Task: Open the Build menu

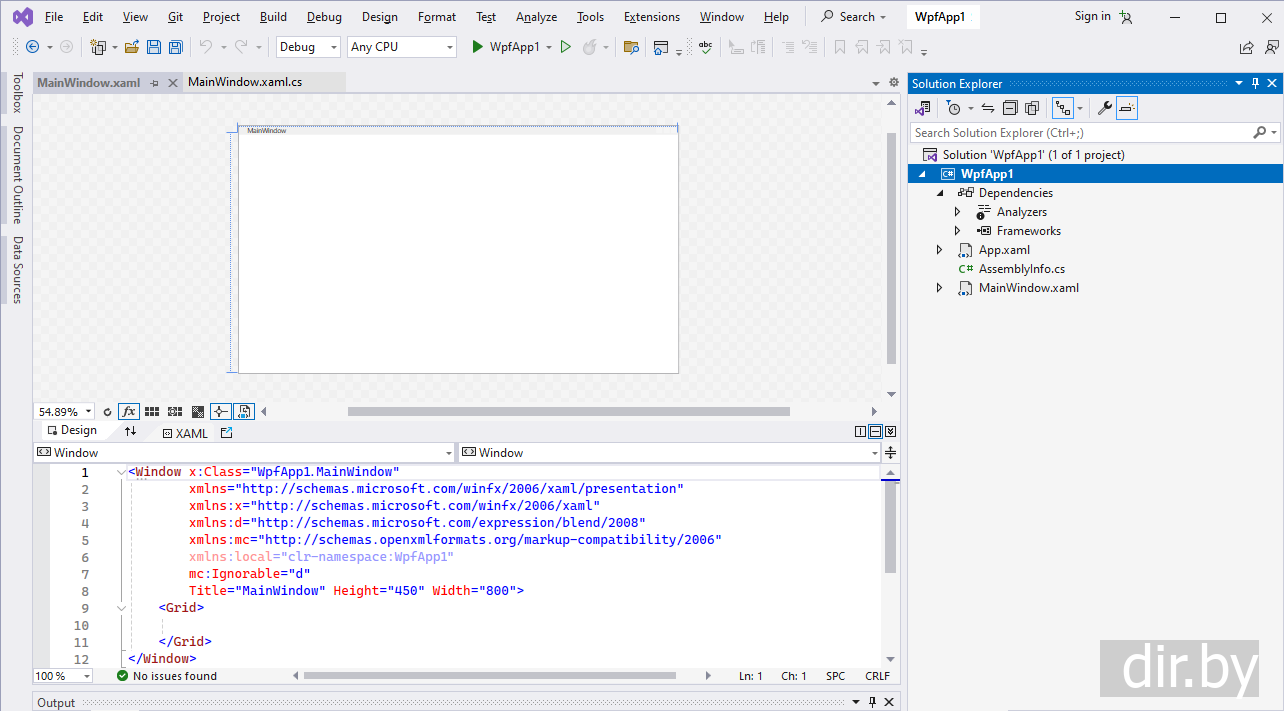Action: tap(272, 17)
